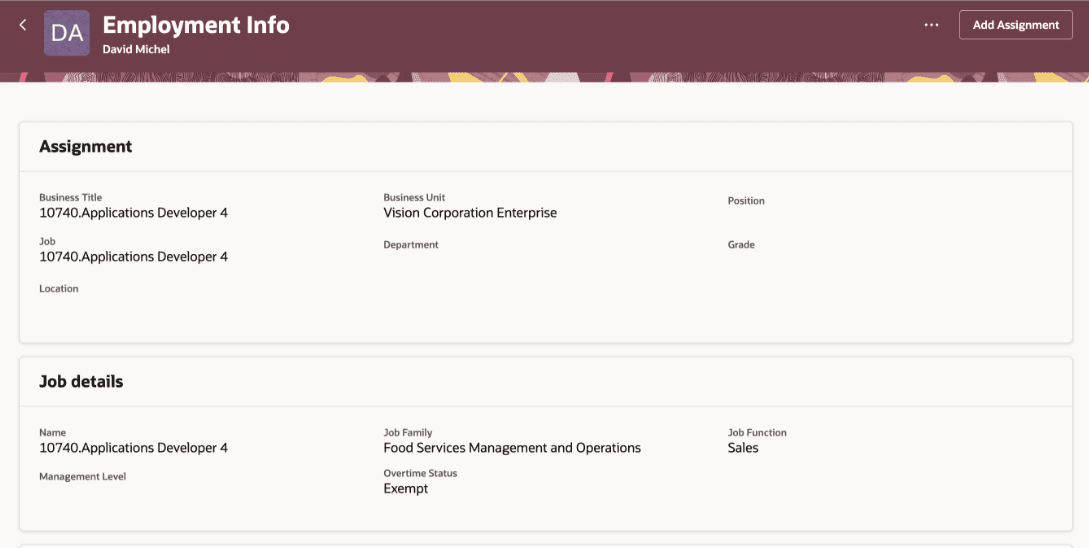Click the DA avatar icon
The image size is (1089, 548).
[67, 33]
